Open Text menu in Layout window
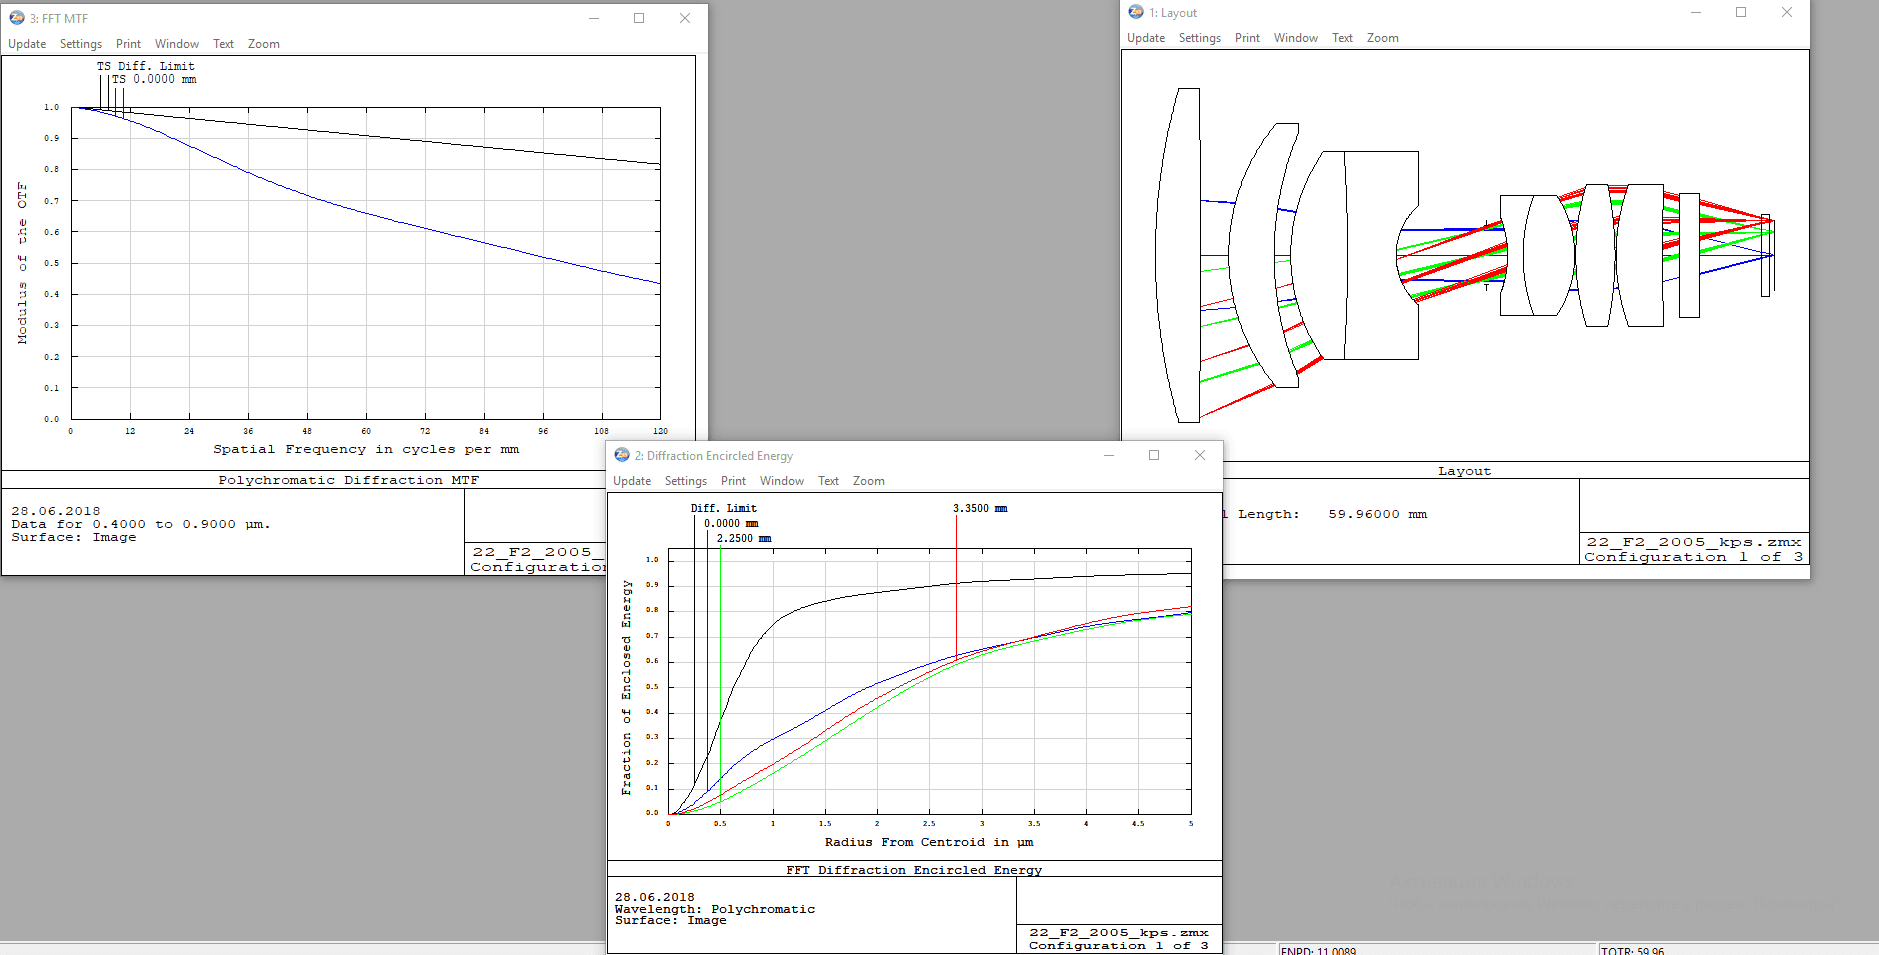Image resolution: width=1879 pixels, height=955 pixels. [x=1342, y=38]
